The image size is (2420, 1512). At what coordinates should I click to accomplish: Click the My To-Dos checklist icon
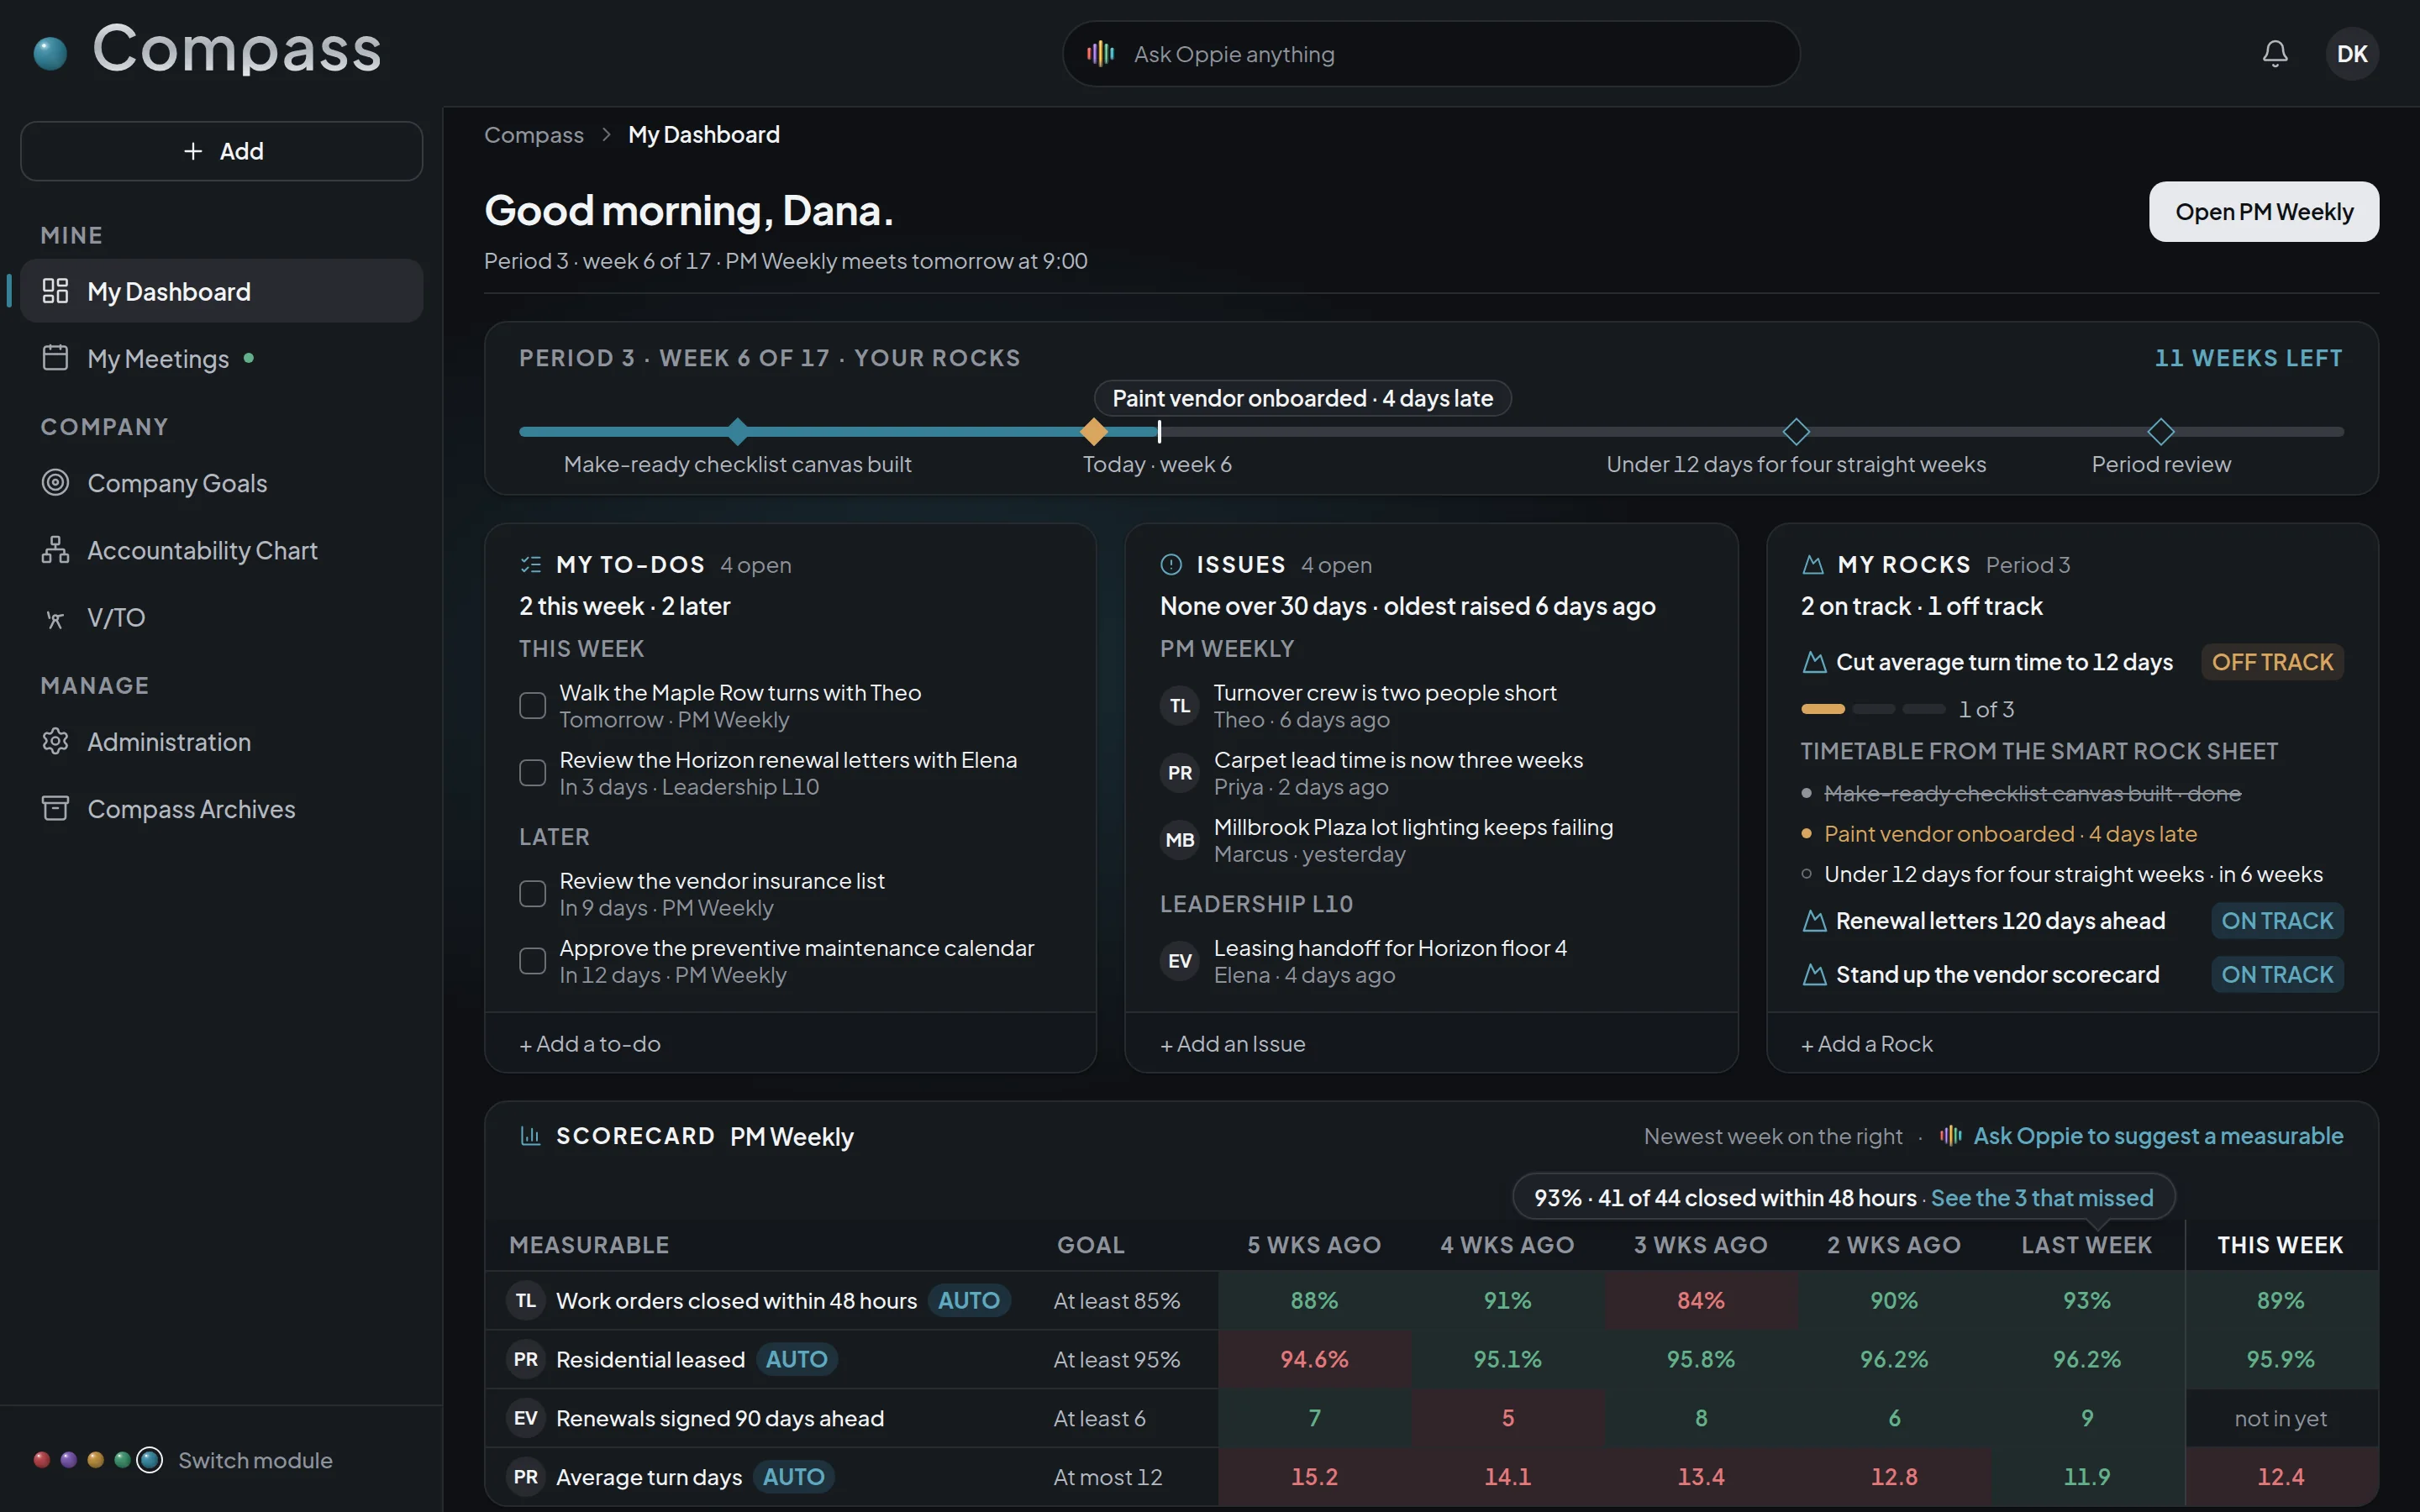[531, 565]
